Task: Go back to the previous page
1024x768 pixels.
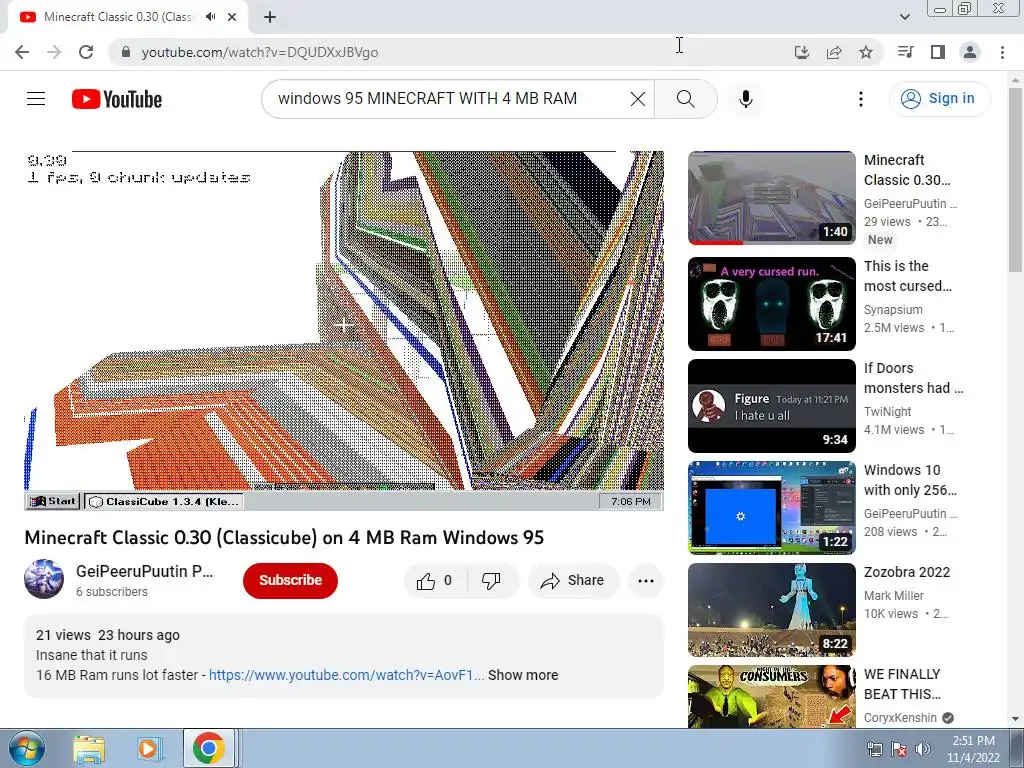Action: [x=22, y=52]
